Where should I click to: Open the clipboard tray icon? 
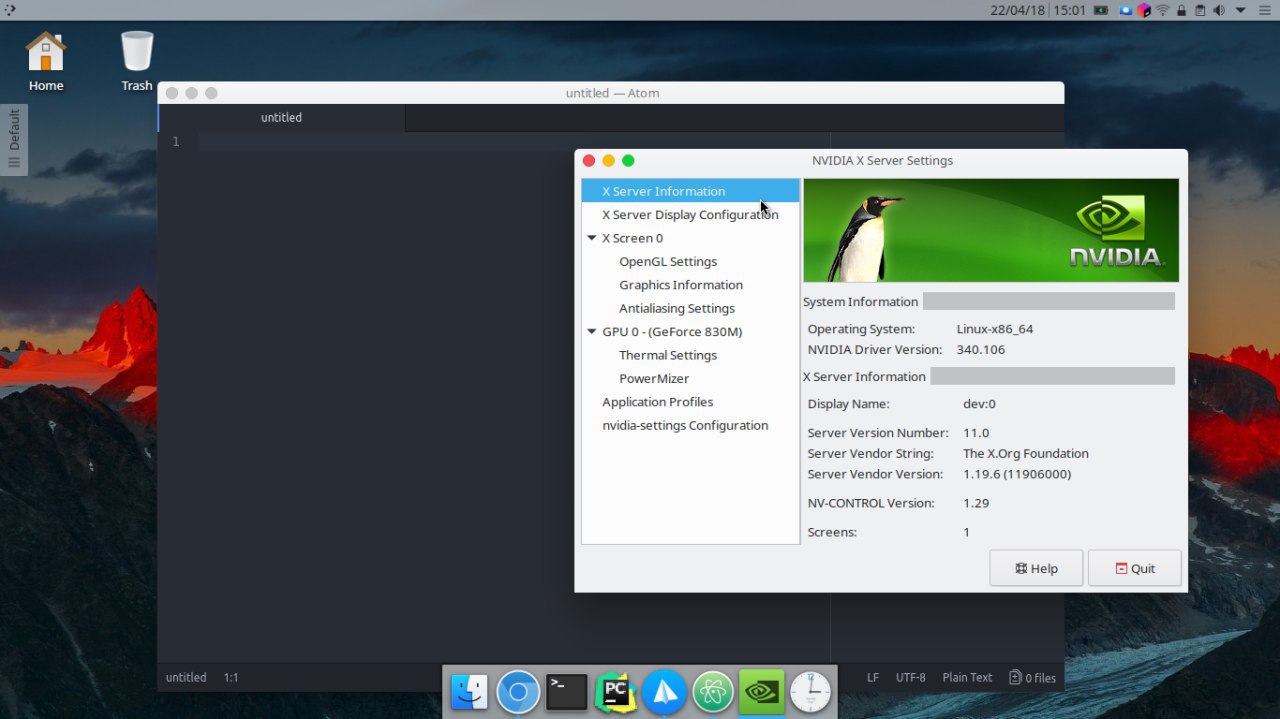[1200, 10]
